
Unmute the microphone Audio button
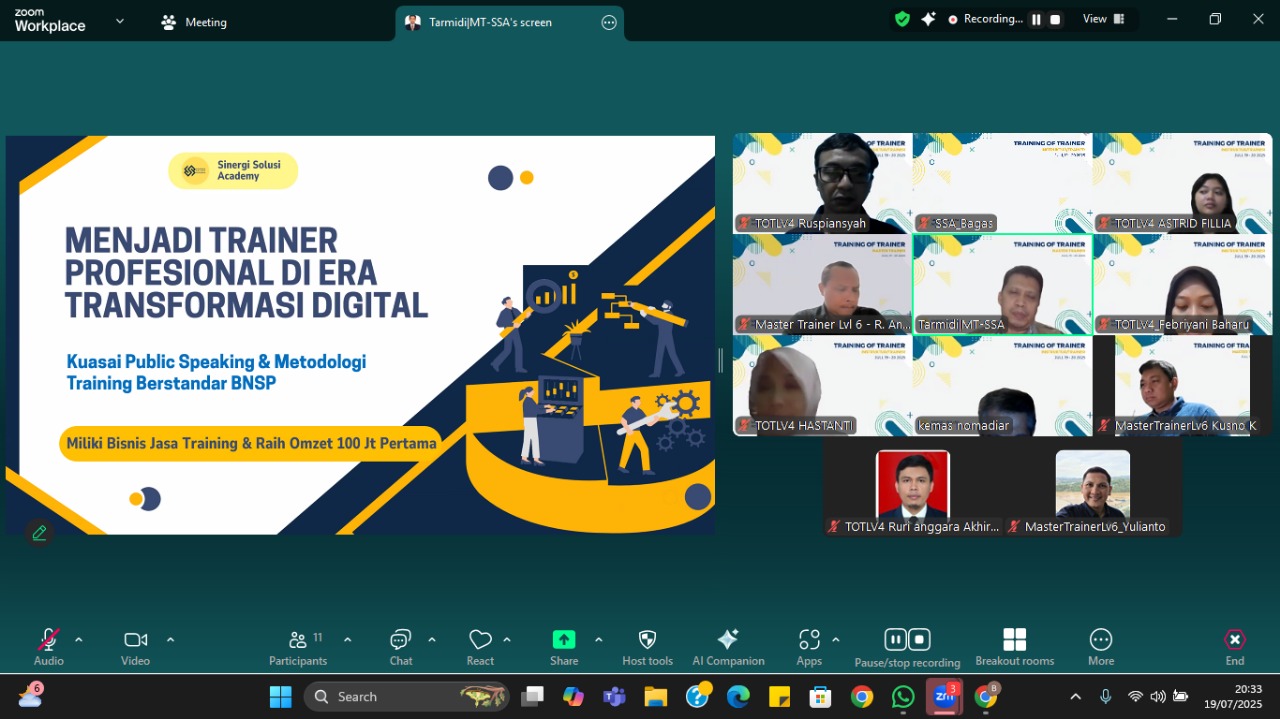(x=48, y=640)
